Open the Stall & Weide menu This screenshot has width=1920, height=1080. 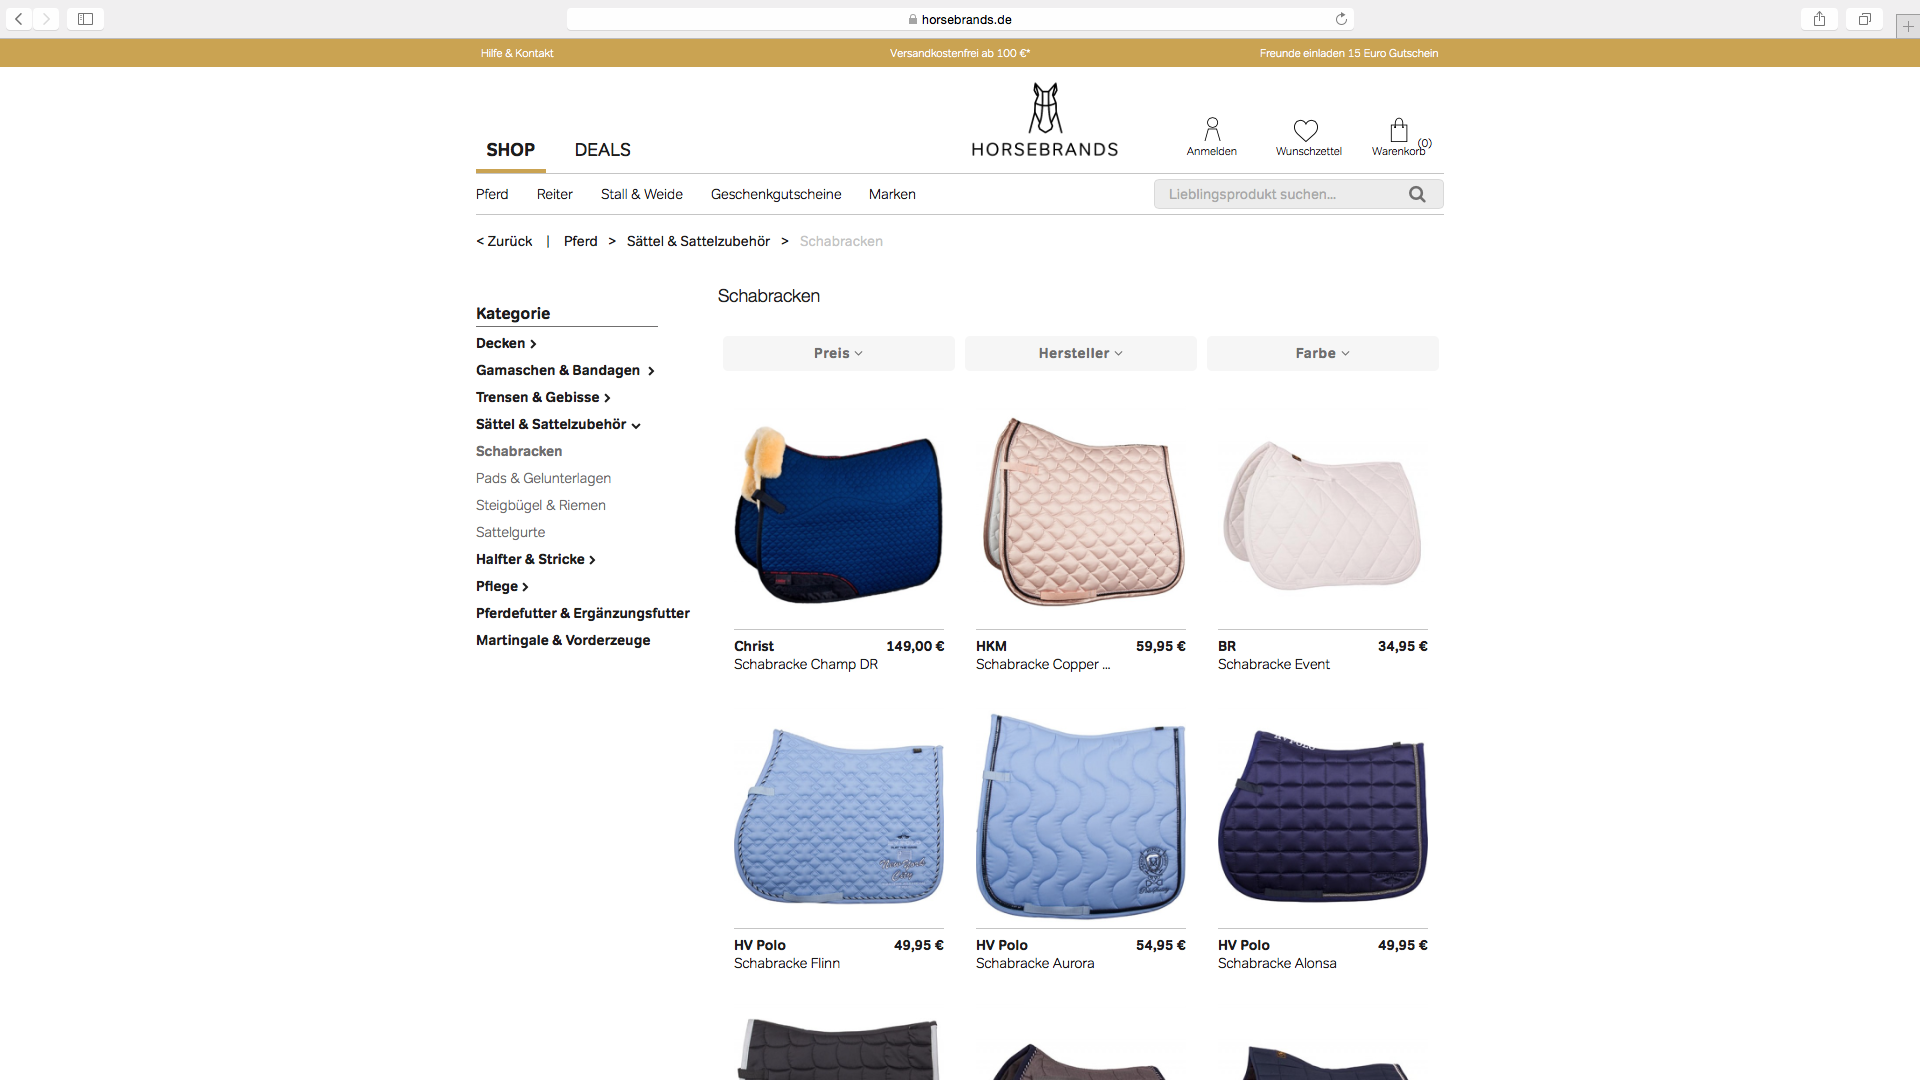coord(641,194)
